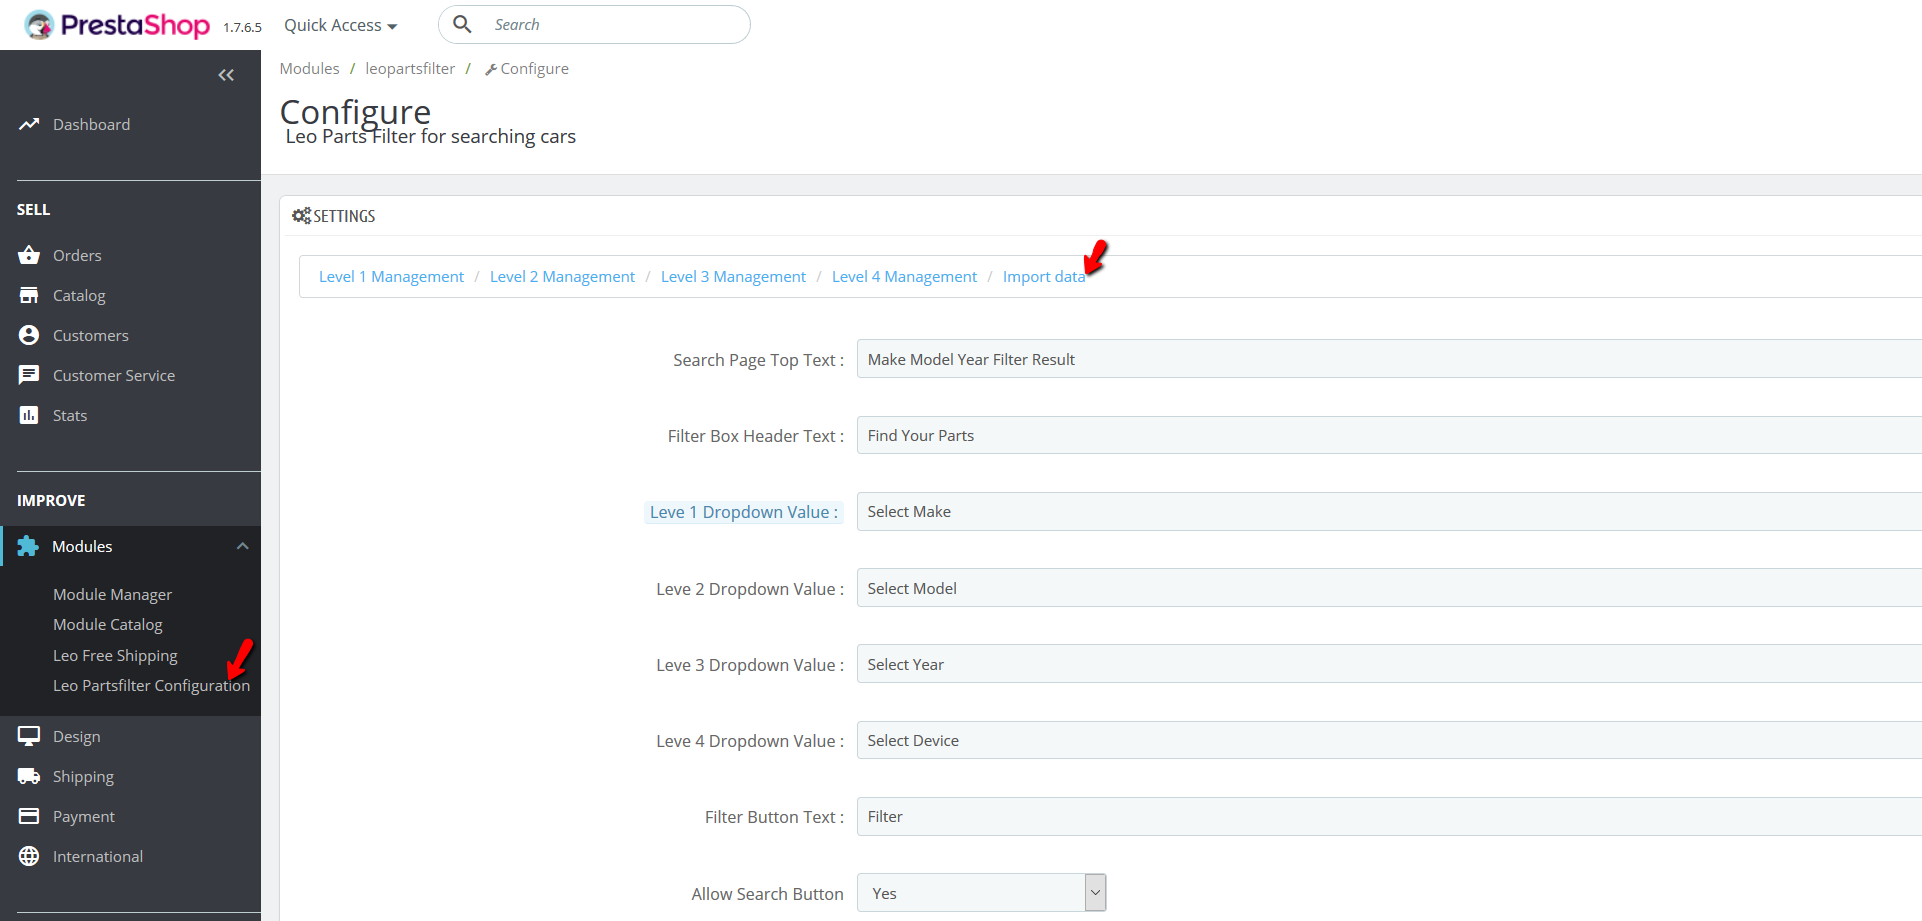Image resolution: width=1922 pixels, height=921 pixels.
Task: Click the Customer Service chat icon
Action: (29, 375)
